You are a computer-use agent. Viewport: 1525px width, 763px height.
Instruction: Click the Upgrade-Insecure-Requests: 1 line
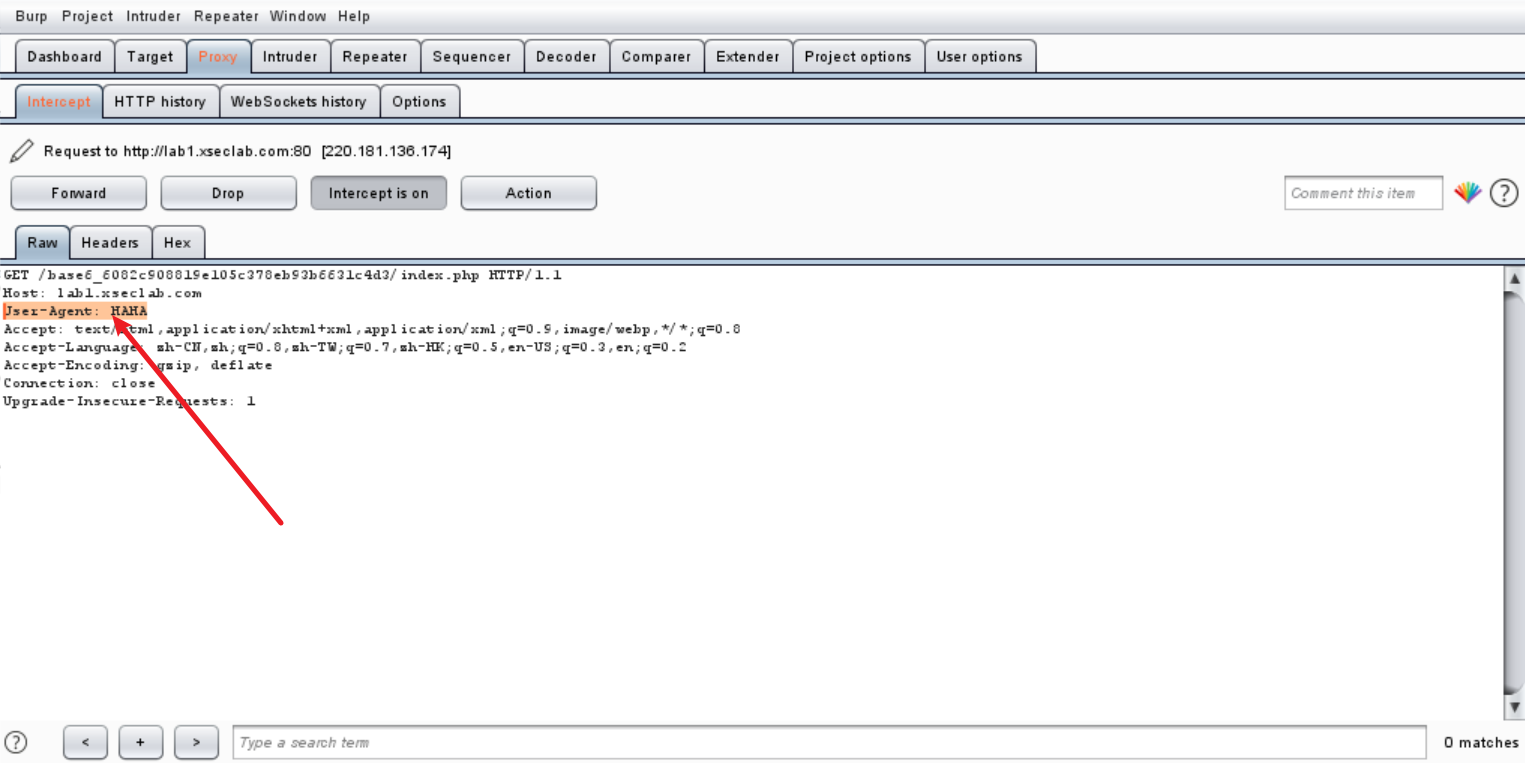point(129,401)
